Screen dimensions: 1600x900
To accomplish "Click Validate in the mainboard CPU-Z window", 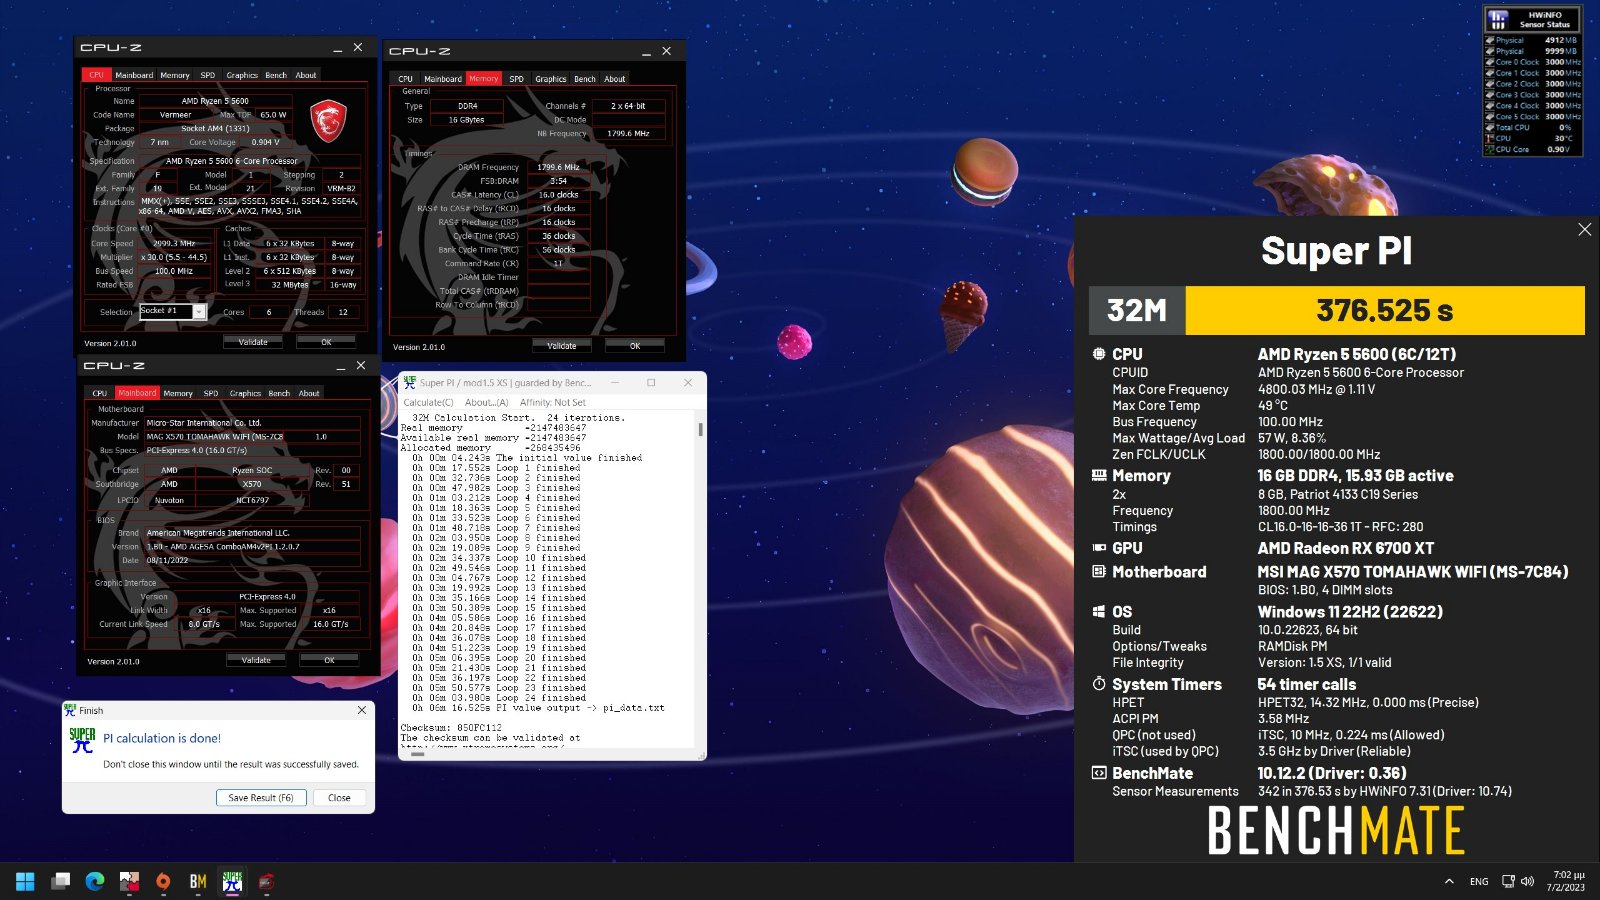I will point(256,660).
